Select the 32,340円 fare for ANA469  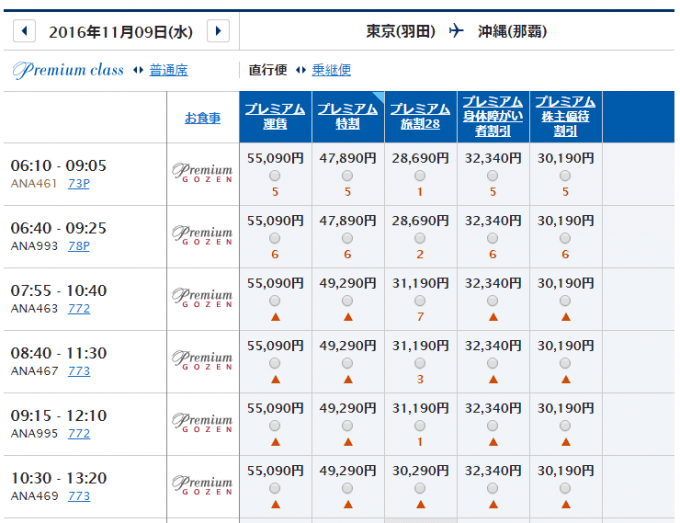493,488
